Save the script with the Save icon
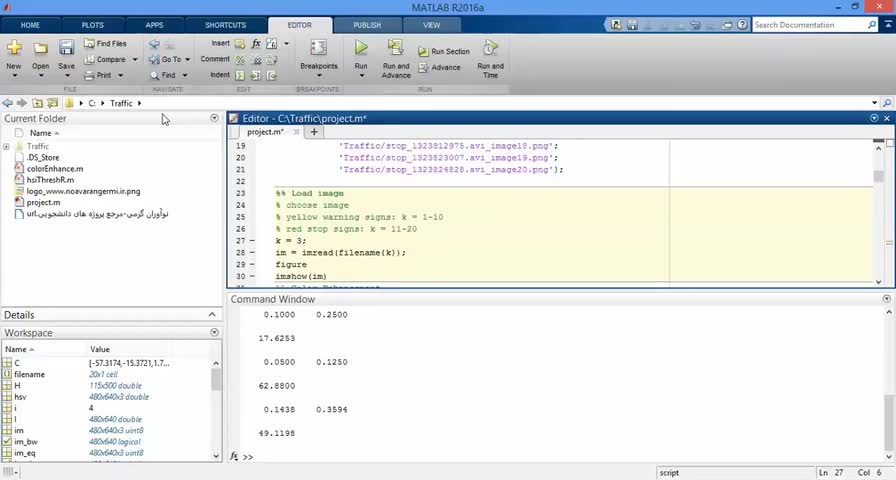 pos(66,48)
